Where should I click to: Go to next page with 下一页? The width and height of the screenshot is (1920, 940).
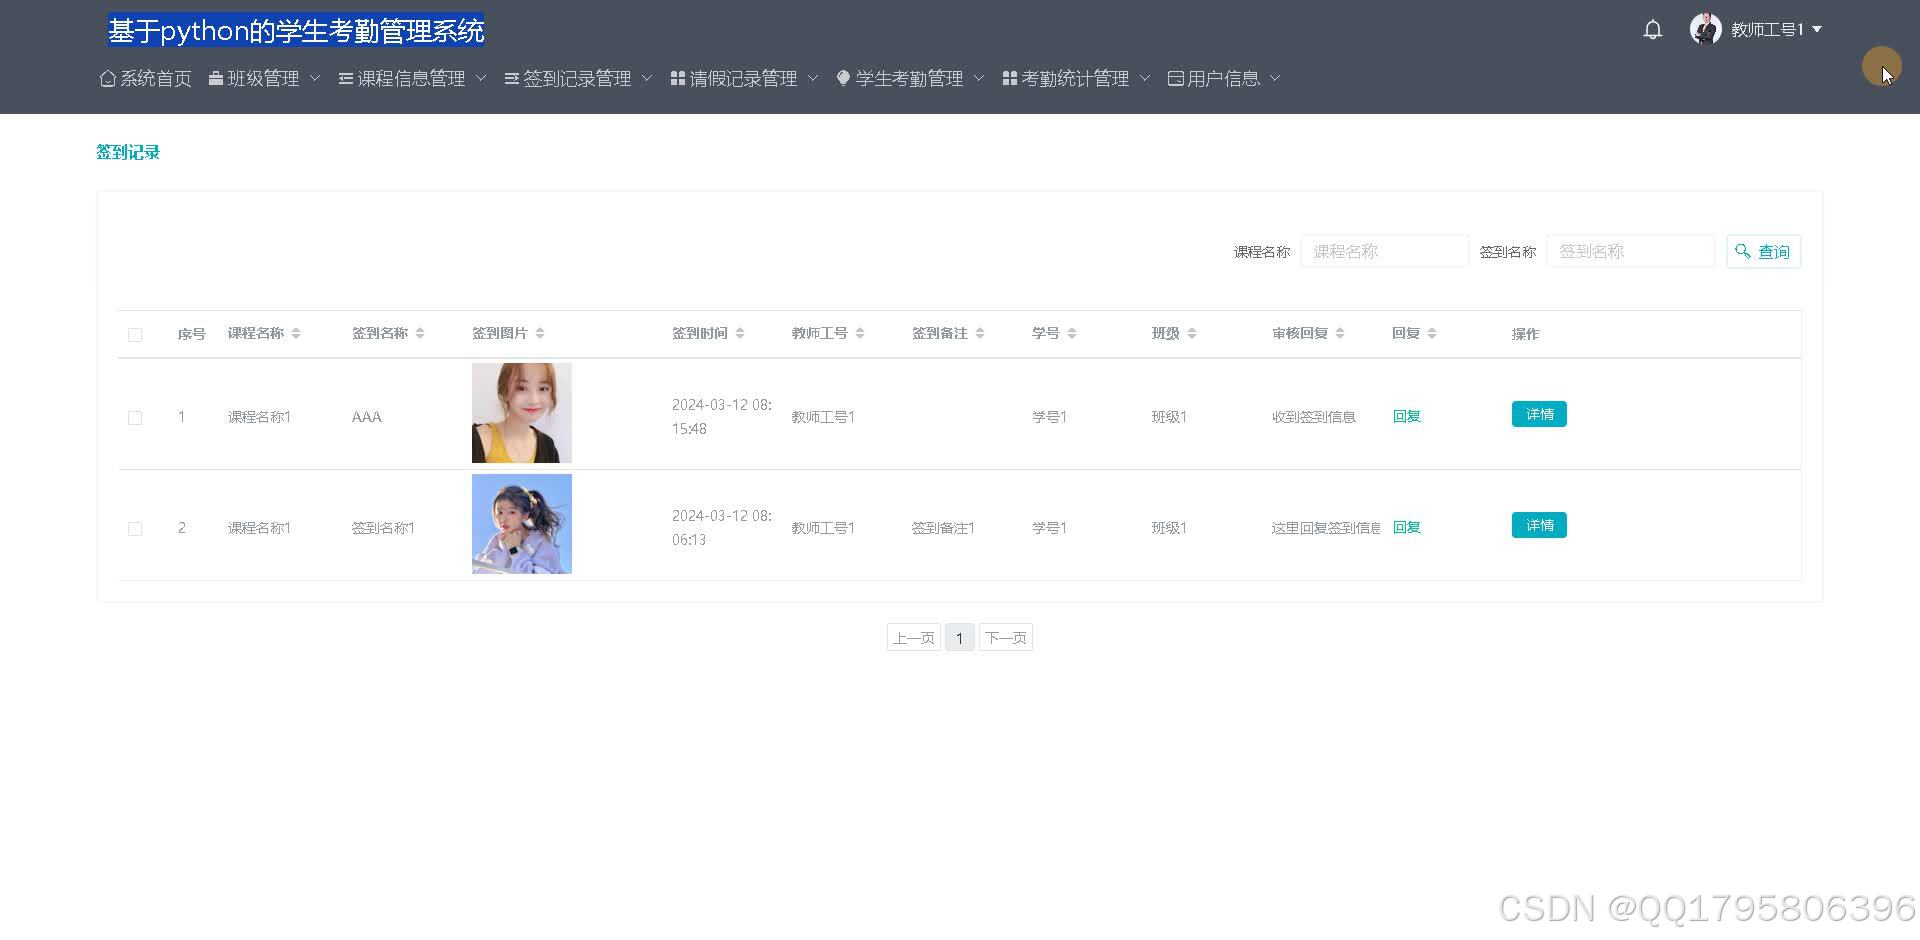coord(1006,638)
